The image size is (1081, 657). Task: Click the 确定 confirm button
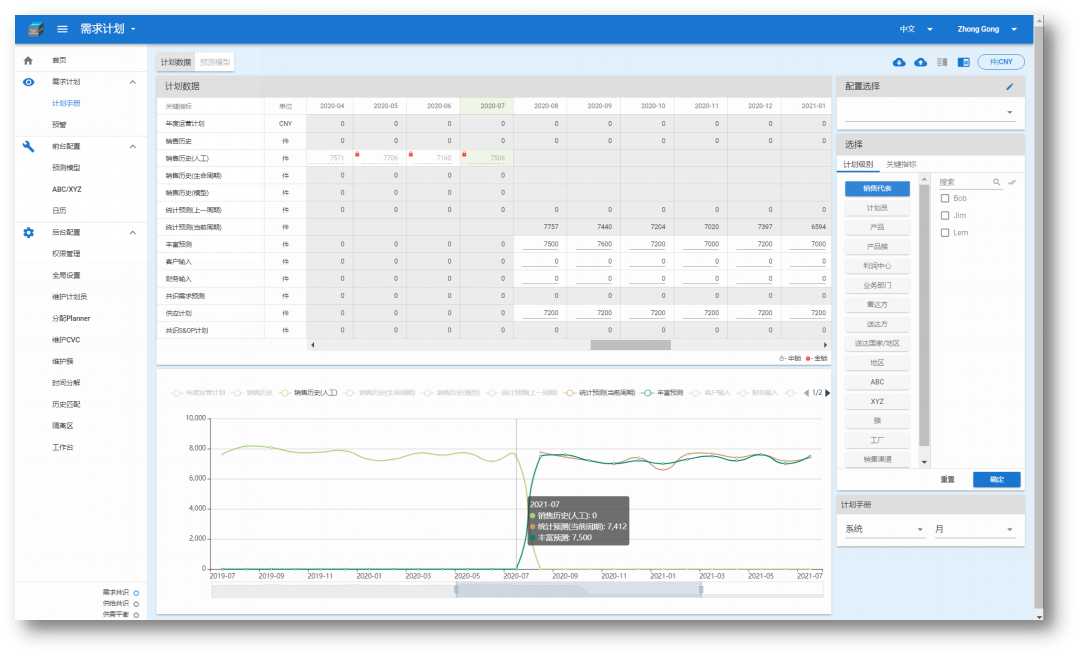coord(996,479)
